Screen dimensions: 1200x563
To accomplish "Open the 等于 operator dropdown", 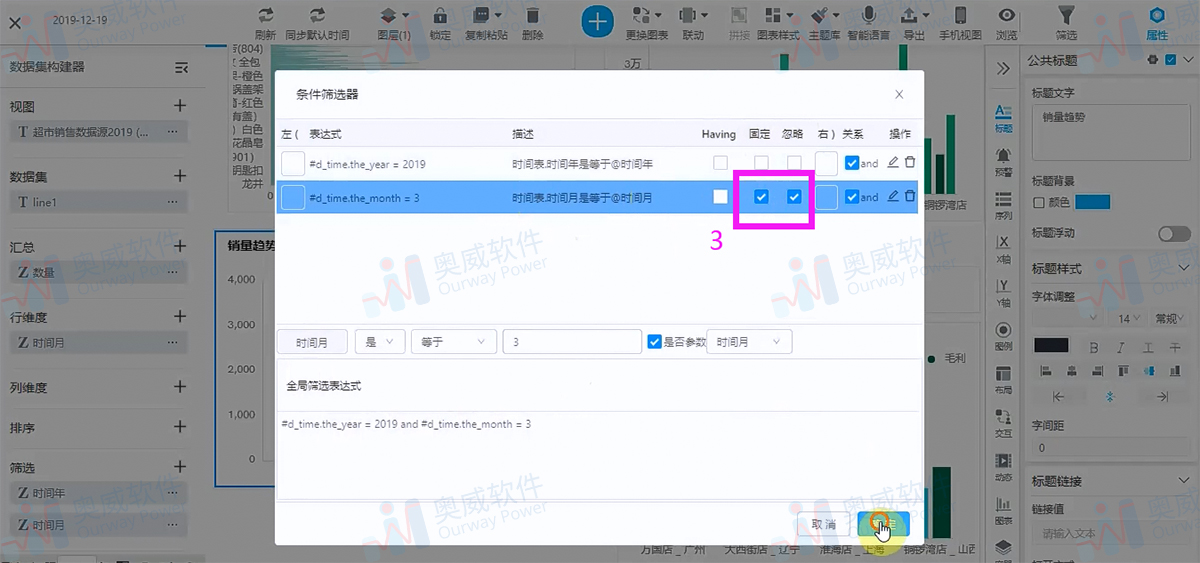I will [x=453, y=341].
